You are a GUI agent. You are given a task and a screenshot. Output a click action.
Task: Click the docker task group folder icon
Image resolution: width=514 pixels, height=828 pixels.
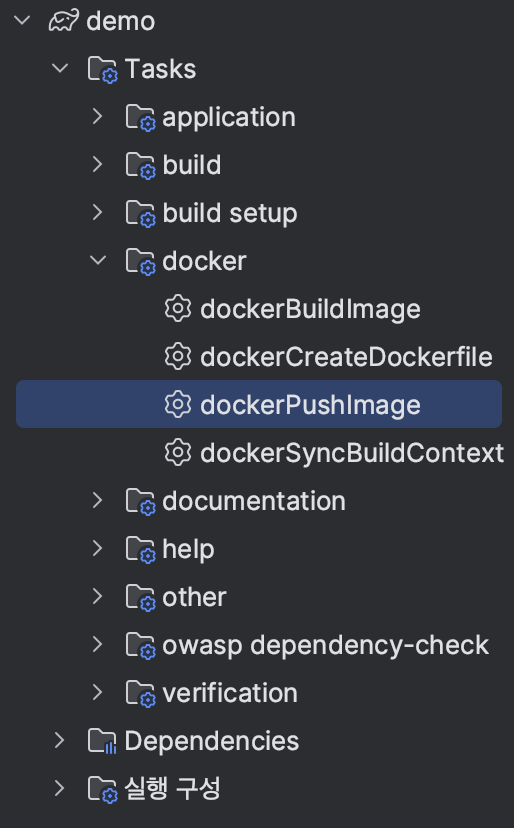[x=141, y=261]
